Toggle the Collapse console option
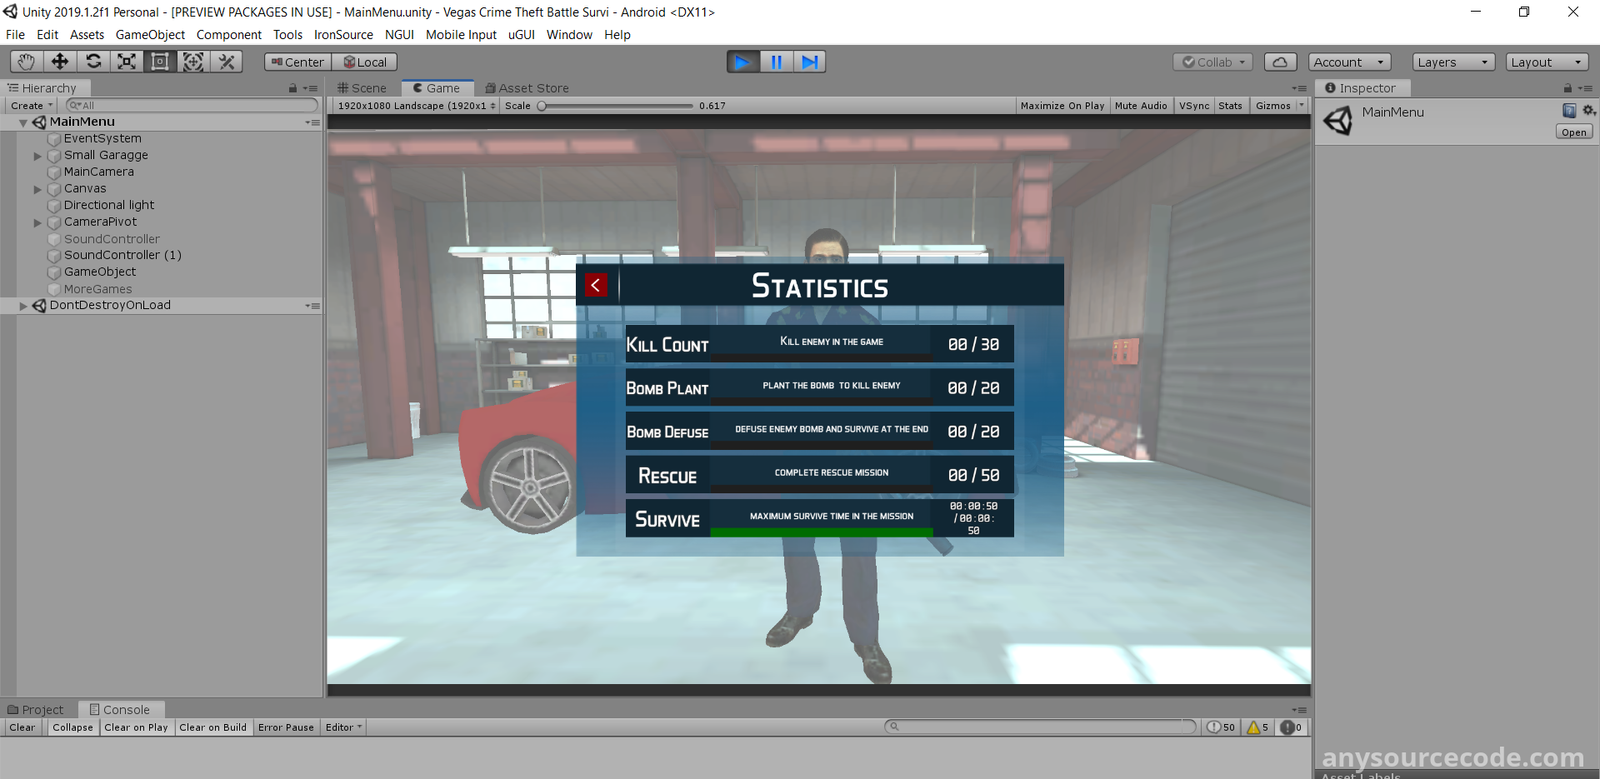The height and width of the screenshot is (779, 1600). coord(72,728)
